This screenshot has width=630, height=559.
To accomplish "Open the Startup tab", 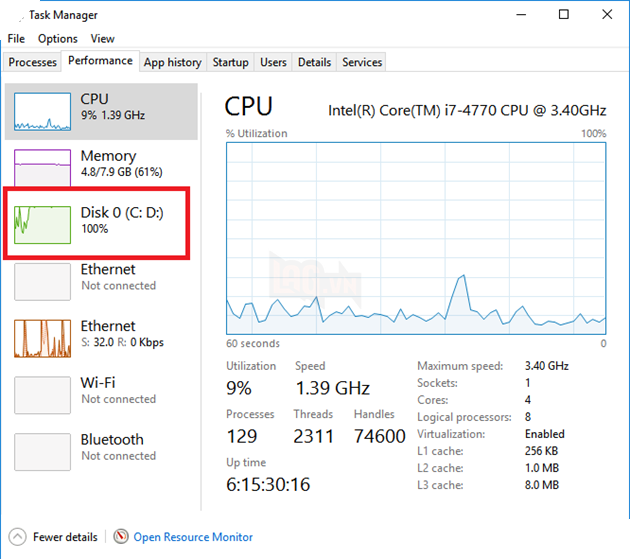I will 230,62.
